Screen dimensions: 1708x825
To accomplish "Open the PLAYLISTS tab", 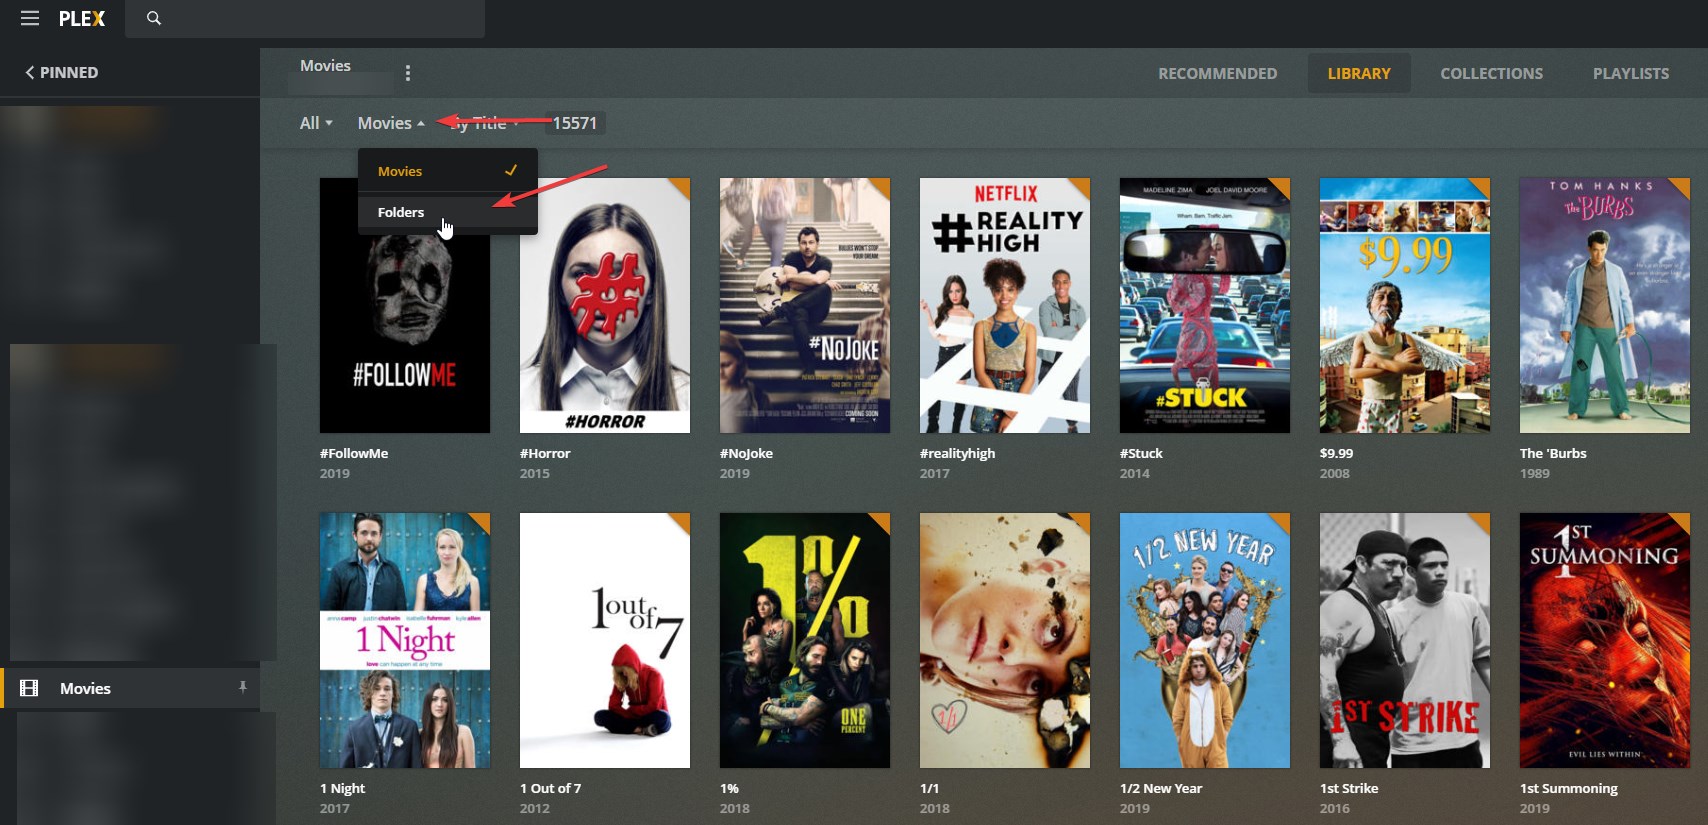I will [1630, 73].
